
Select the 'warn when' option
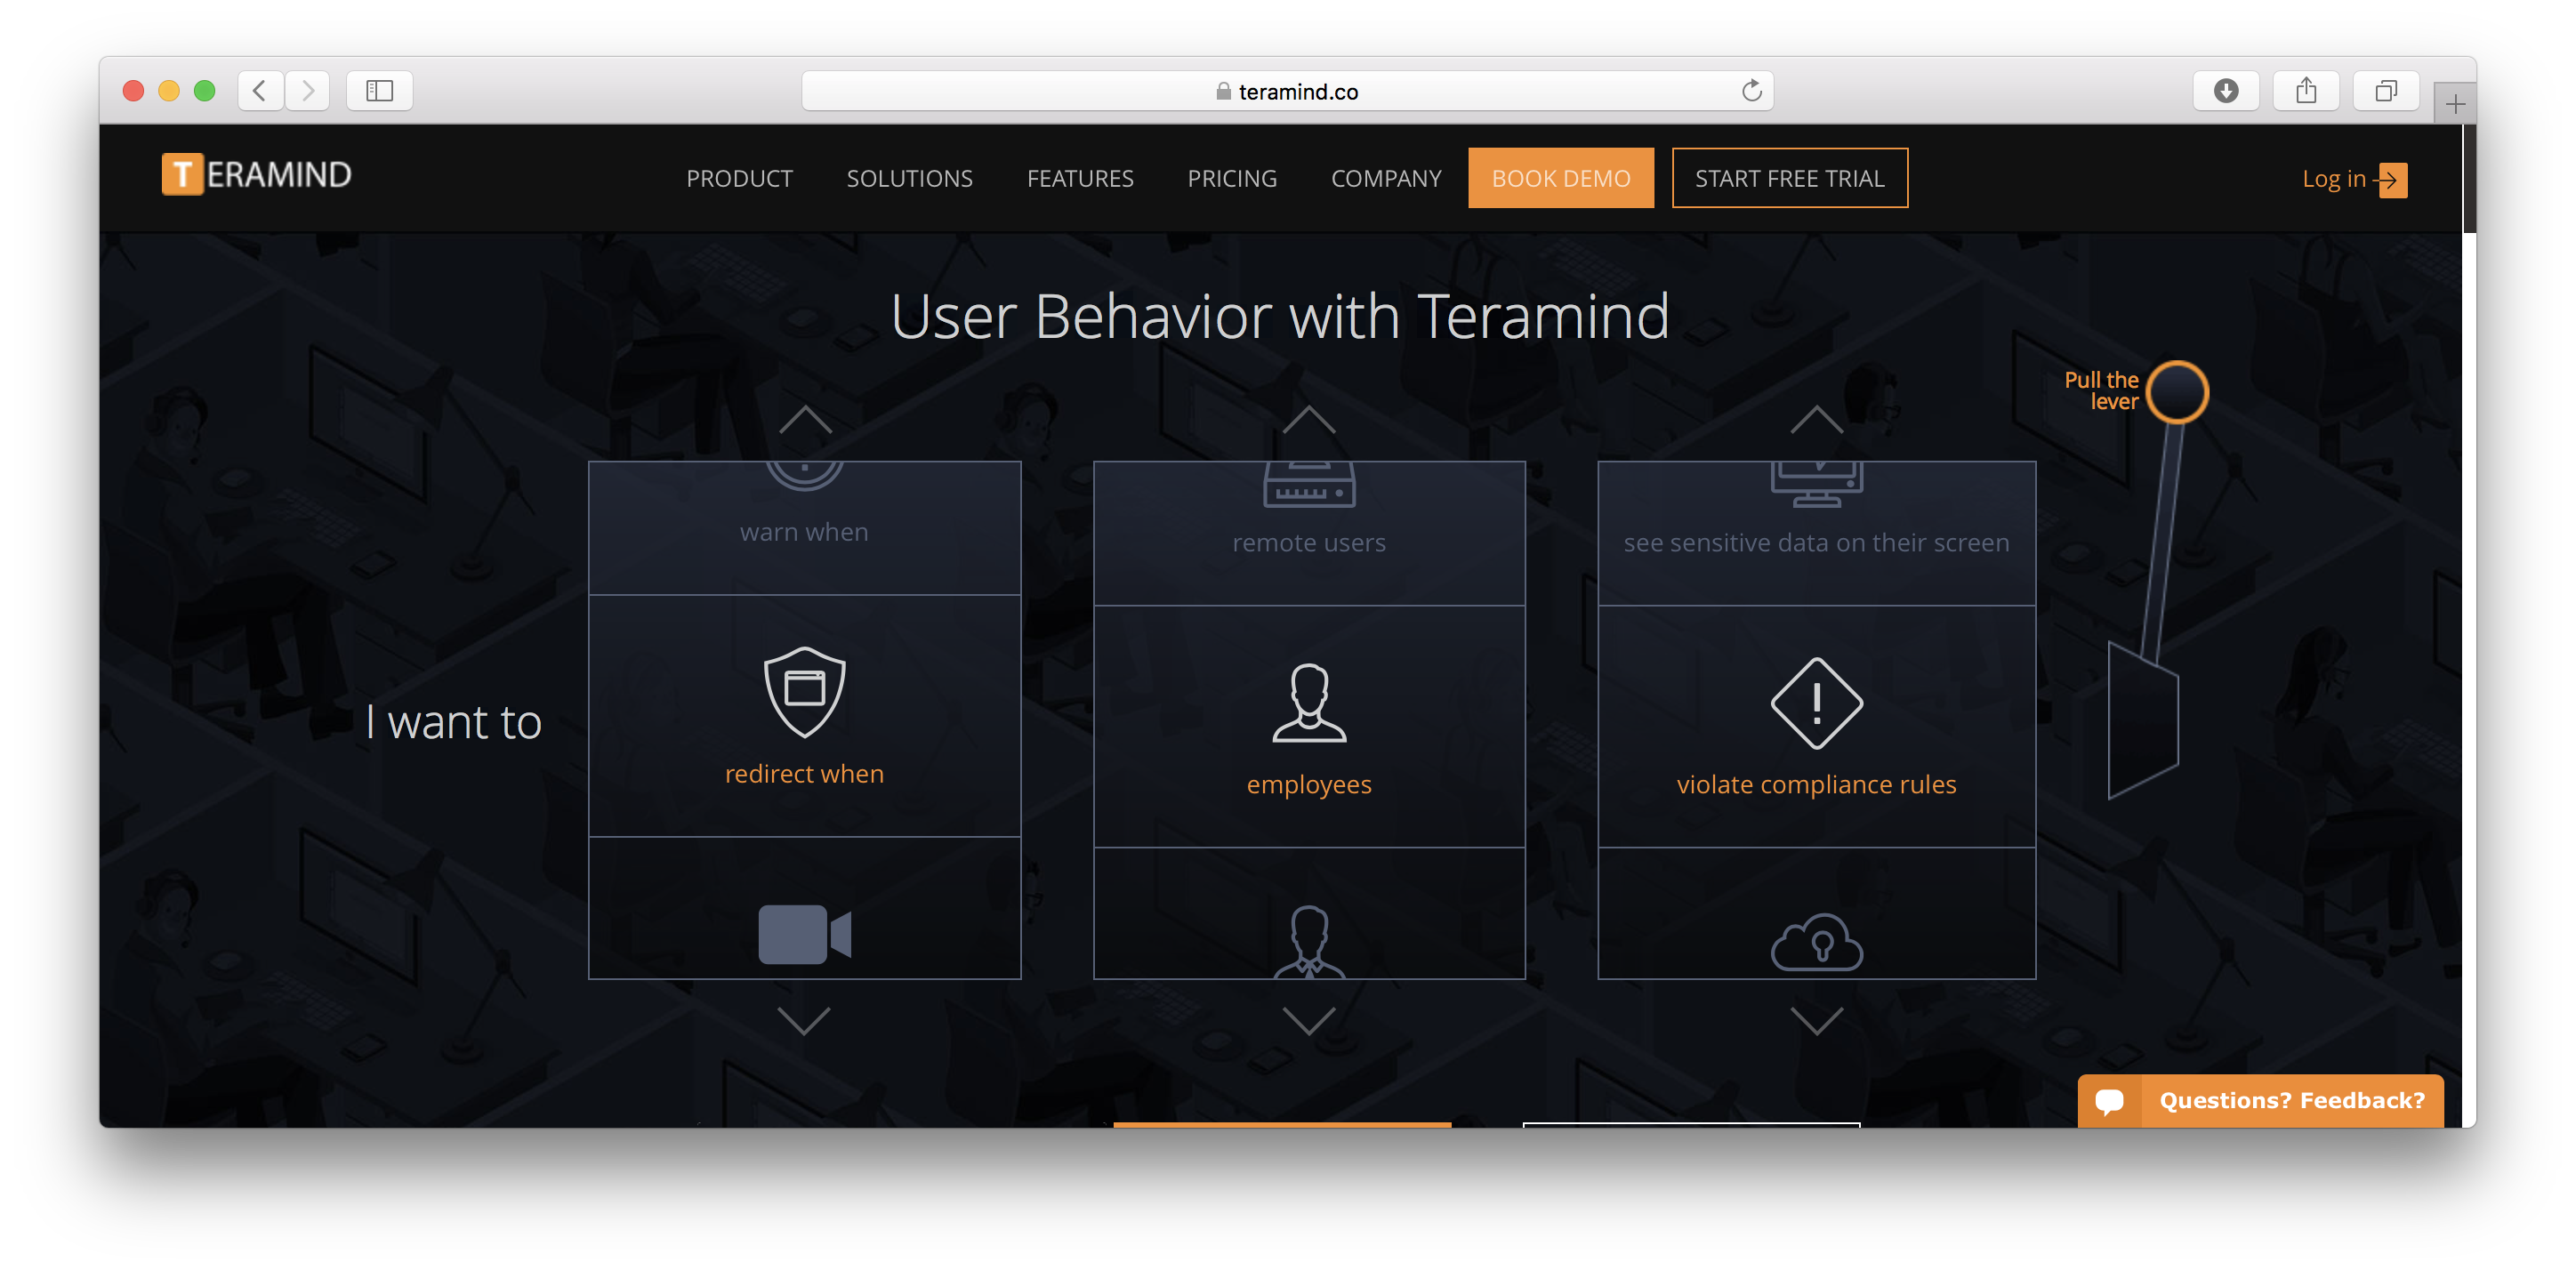pyautogui.click(x=804, y=532)
